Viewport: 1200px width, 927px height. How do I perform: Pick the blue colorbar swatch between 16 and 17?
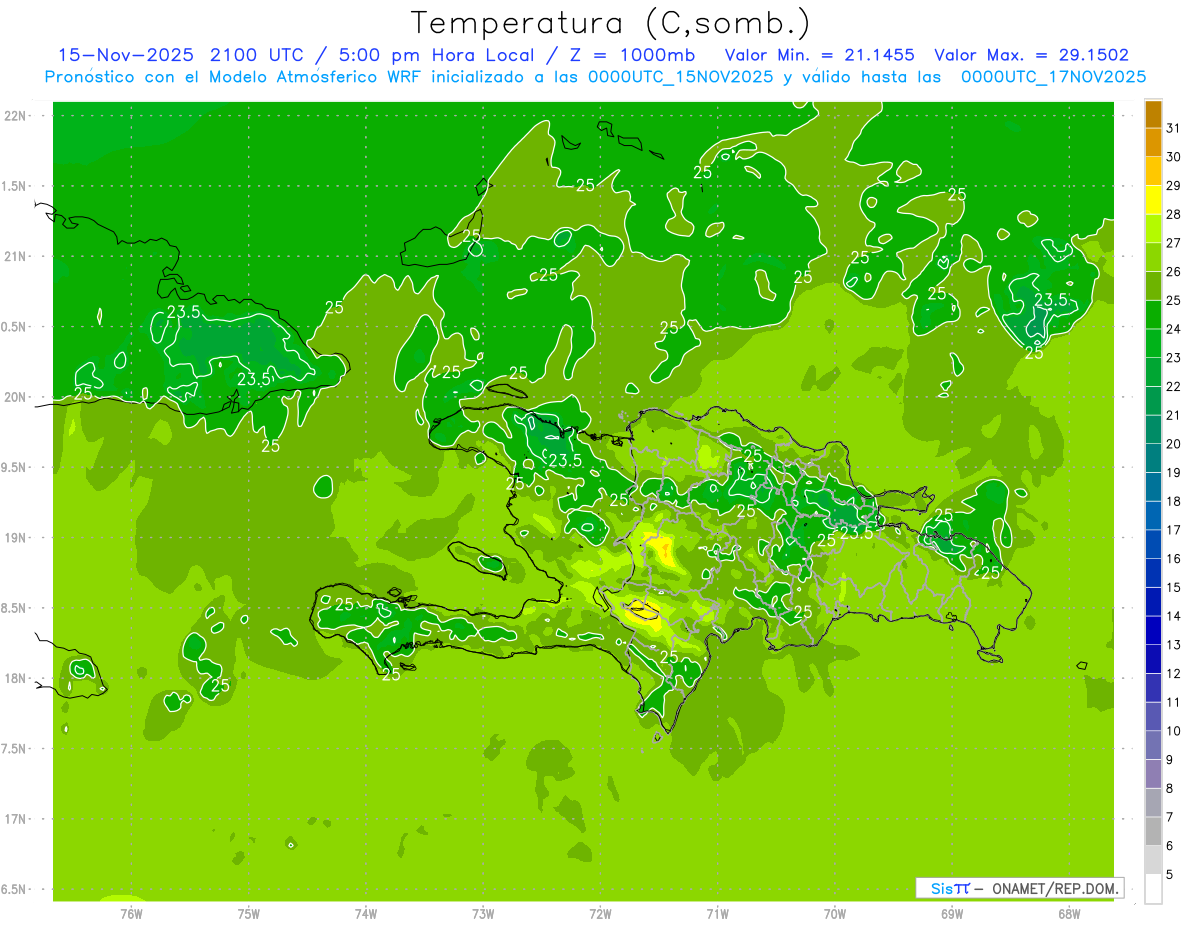tap(1153, 545)
